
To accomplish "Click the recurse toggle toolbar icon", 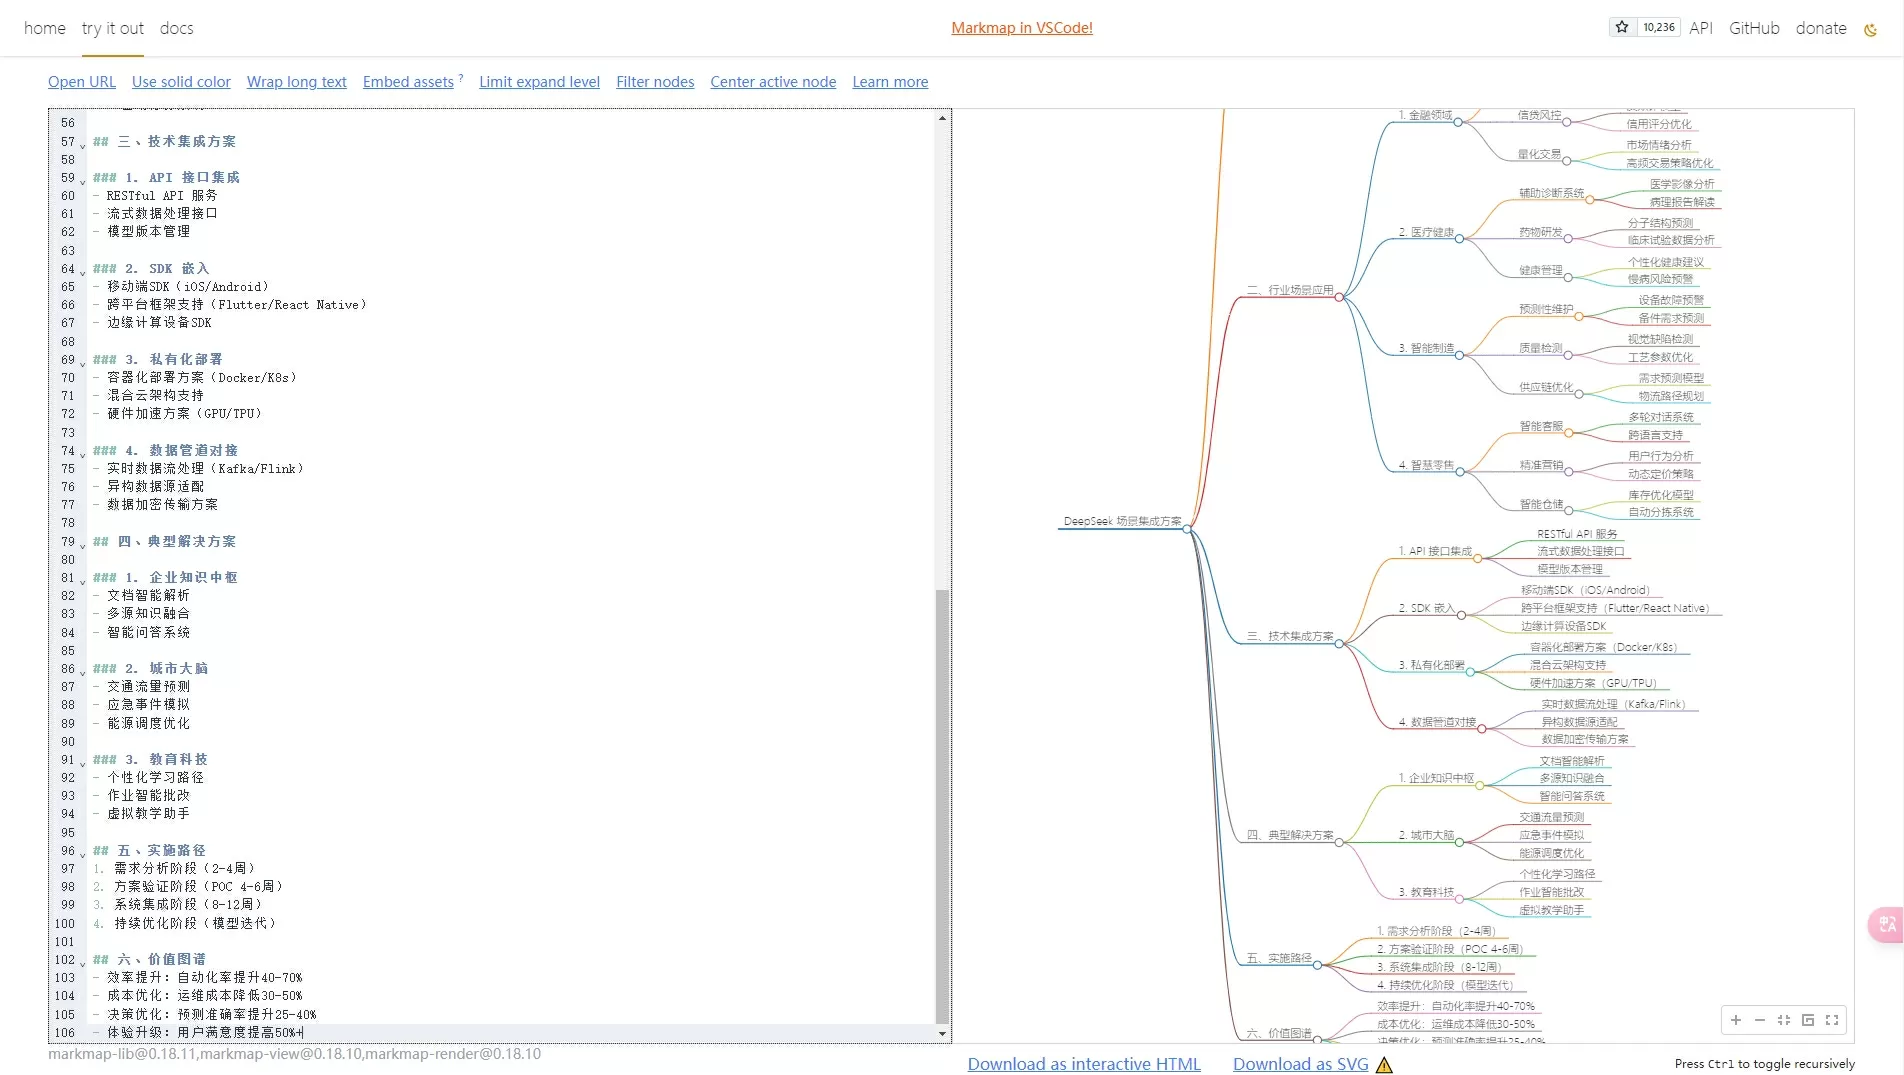I will [1808, 1020].
